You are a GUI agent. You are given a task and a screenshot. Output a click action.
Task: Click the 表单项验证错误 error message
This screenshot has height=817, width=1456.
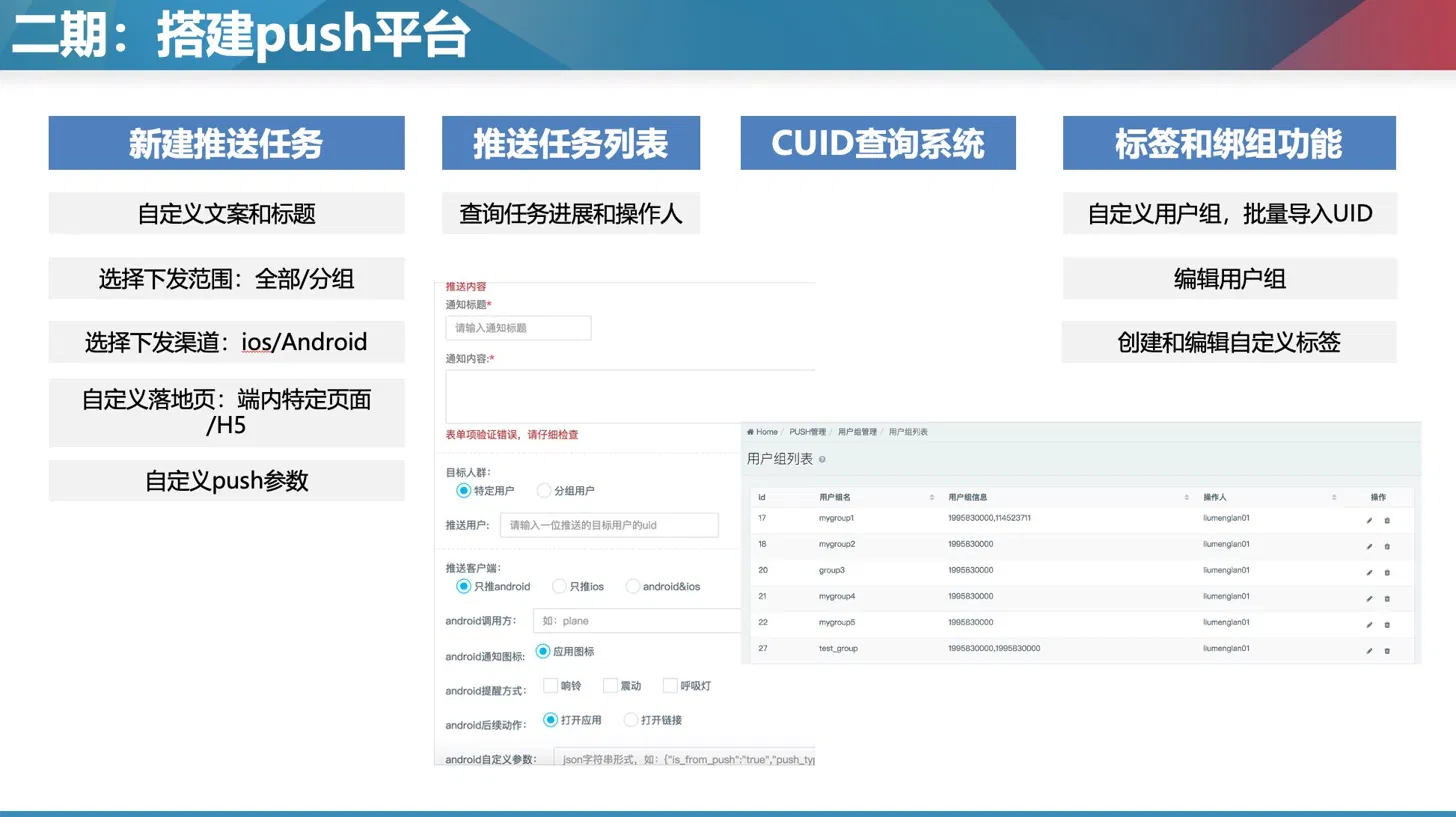[512, 435]
